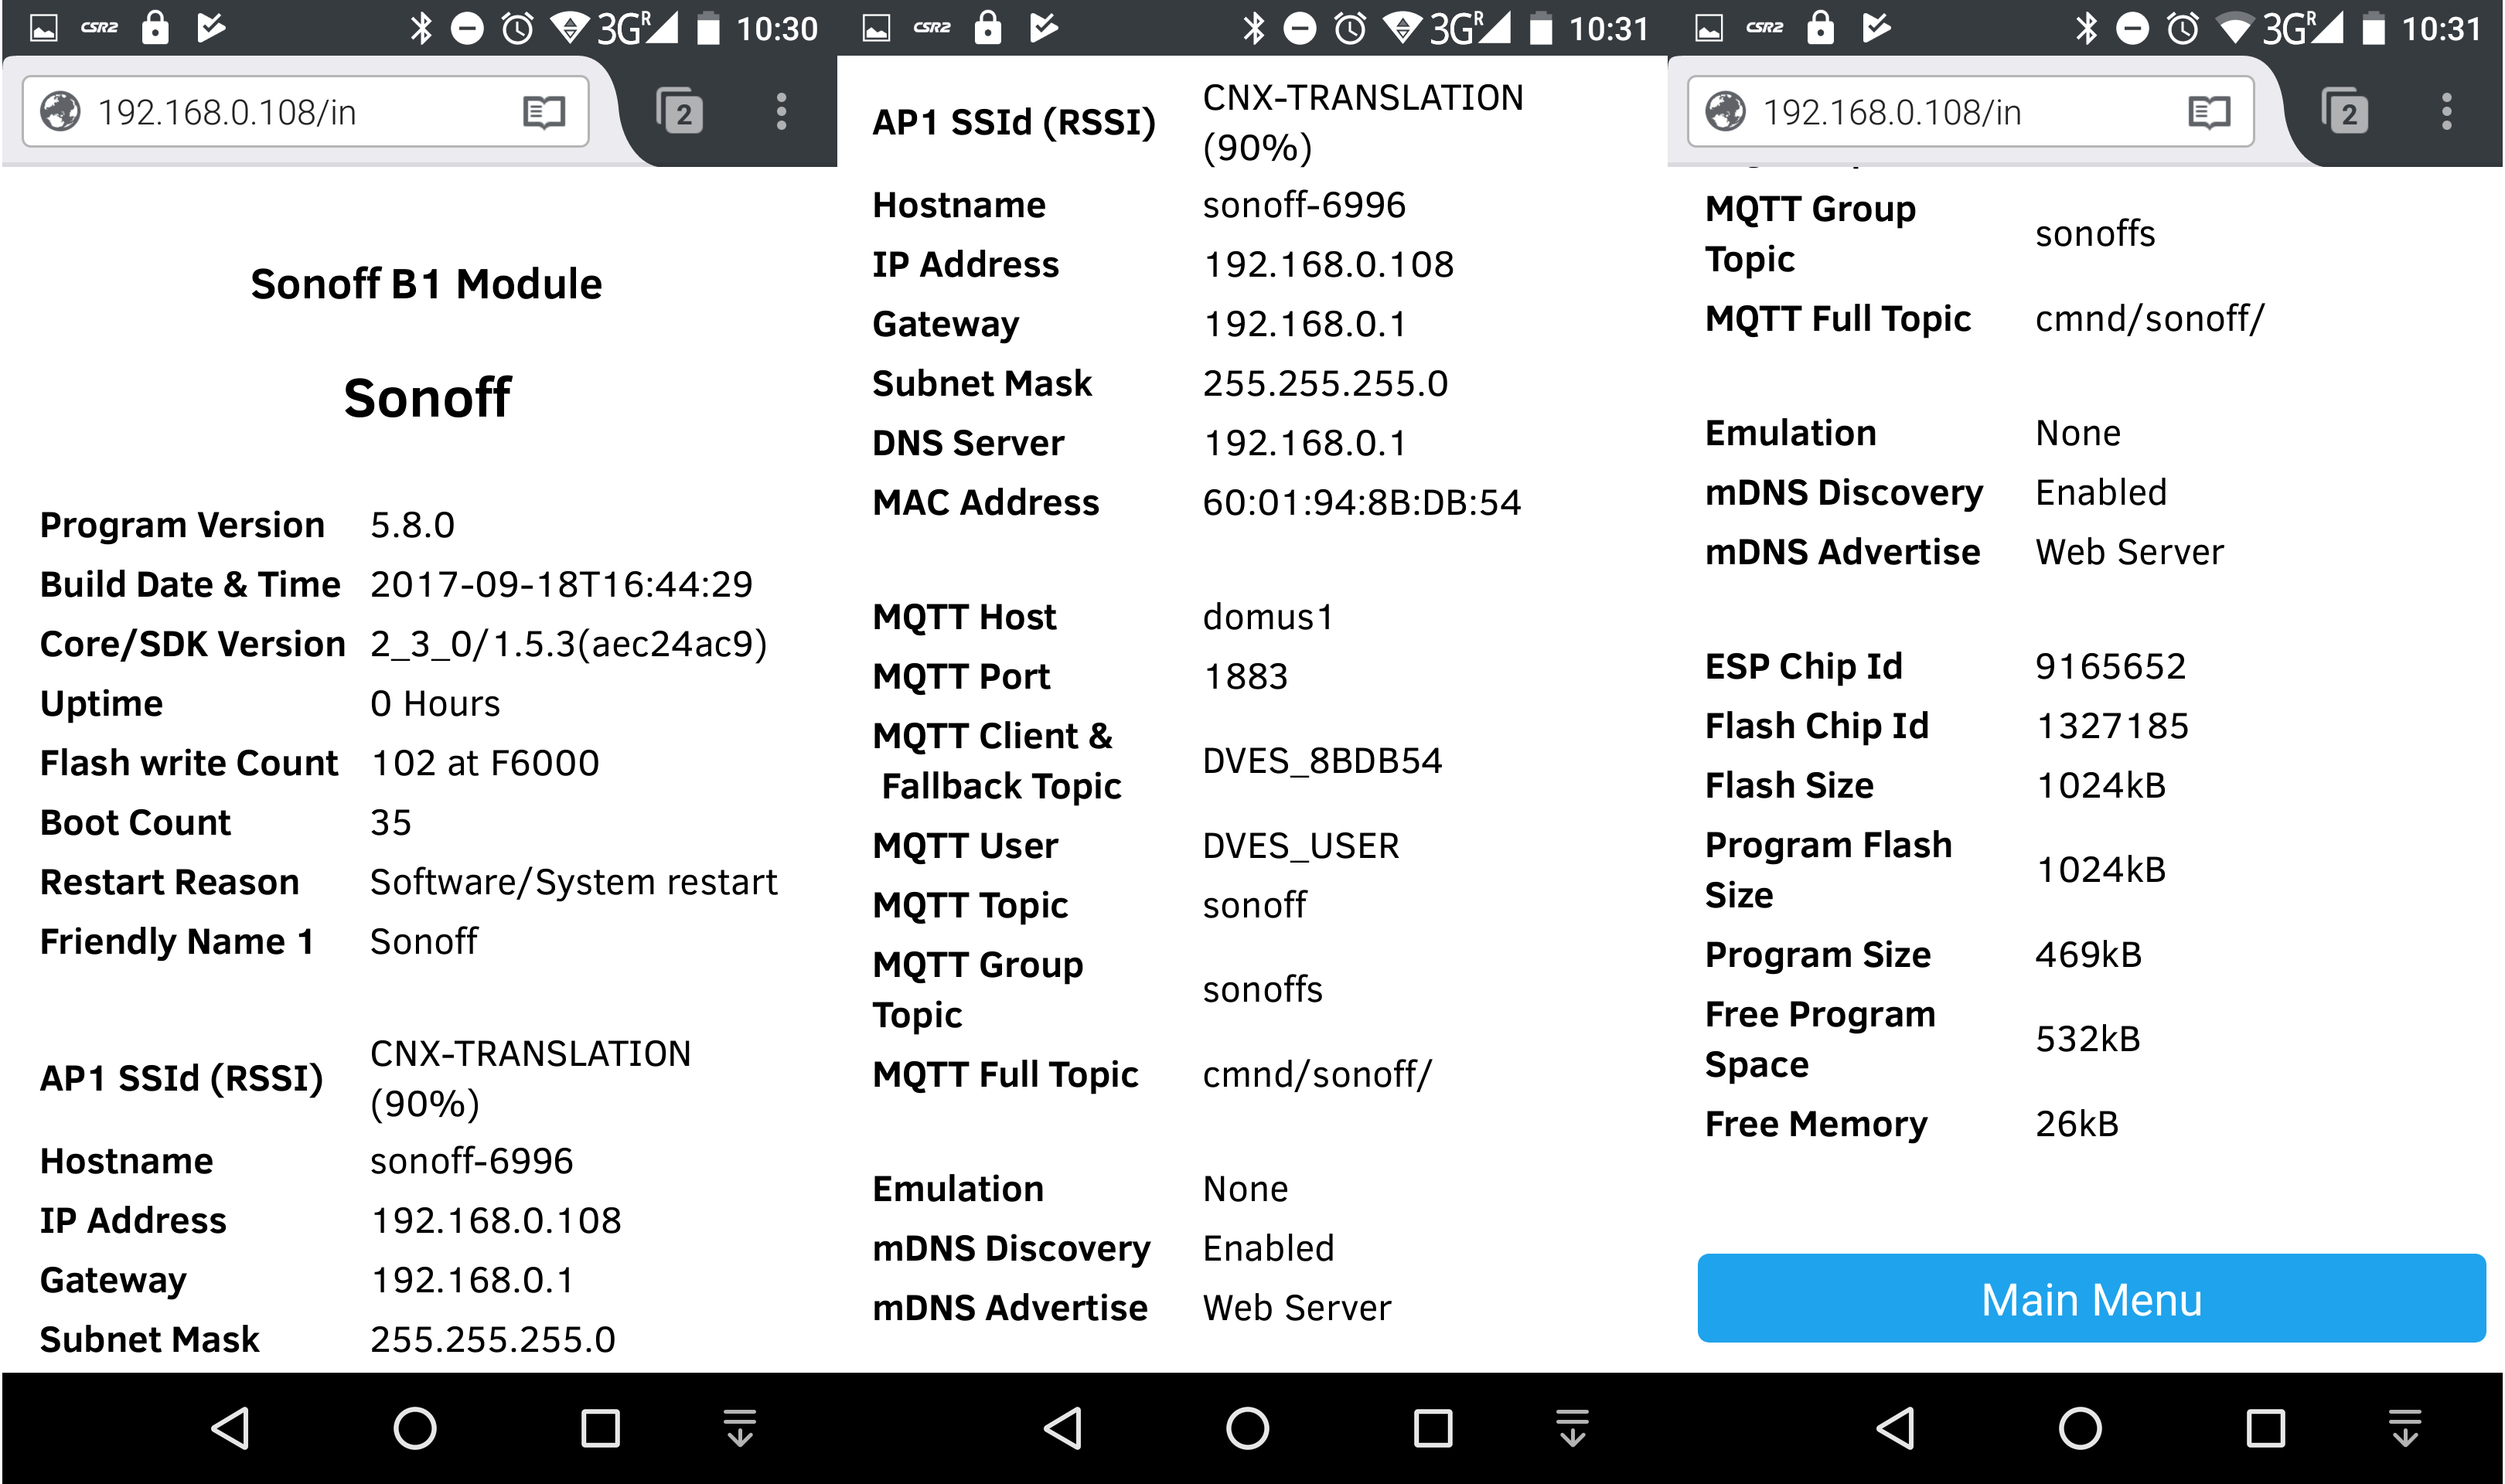Viewport: 2505px width, 1484px height.
Task: Select Core/SDK value 2_3_0/1.5.3(aec24ac9)
Action: click(568, 644)
